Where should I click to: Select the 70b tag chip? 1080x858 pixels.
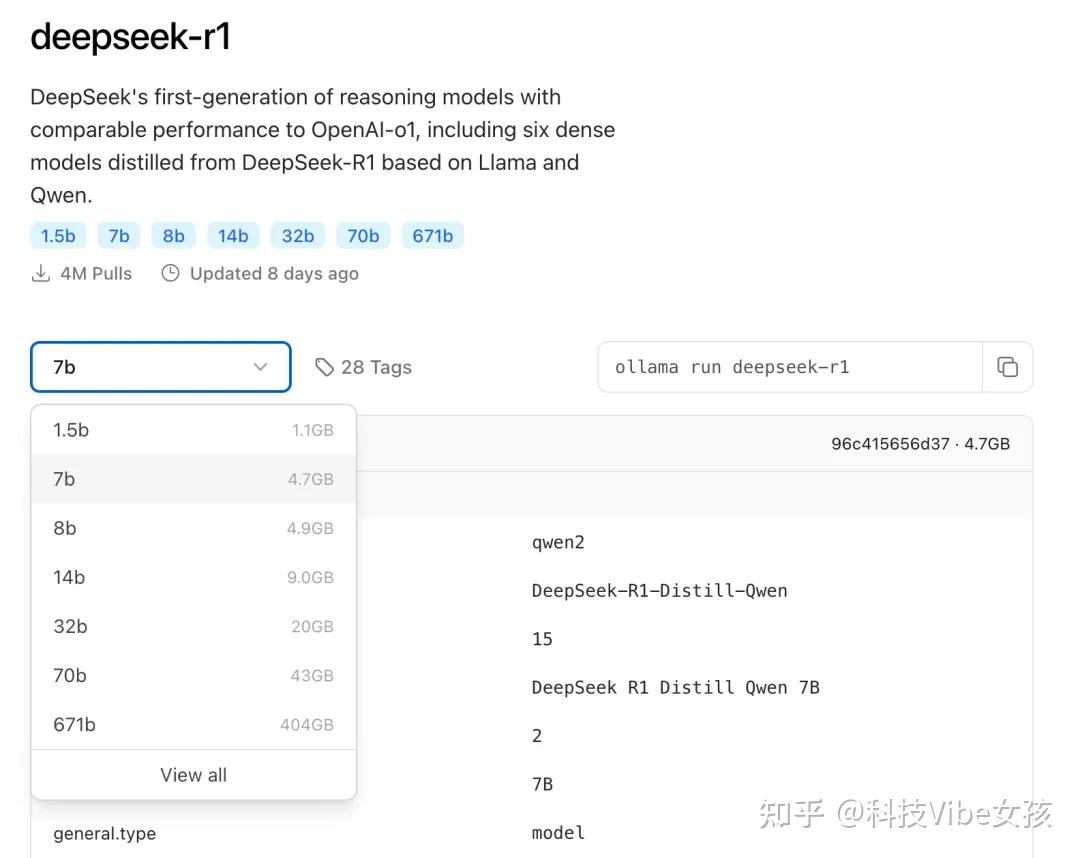[362, 235]
